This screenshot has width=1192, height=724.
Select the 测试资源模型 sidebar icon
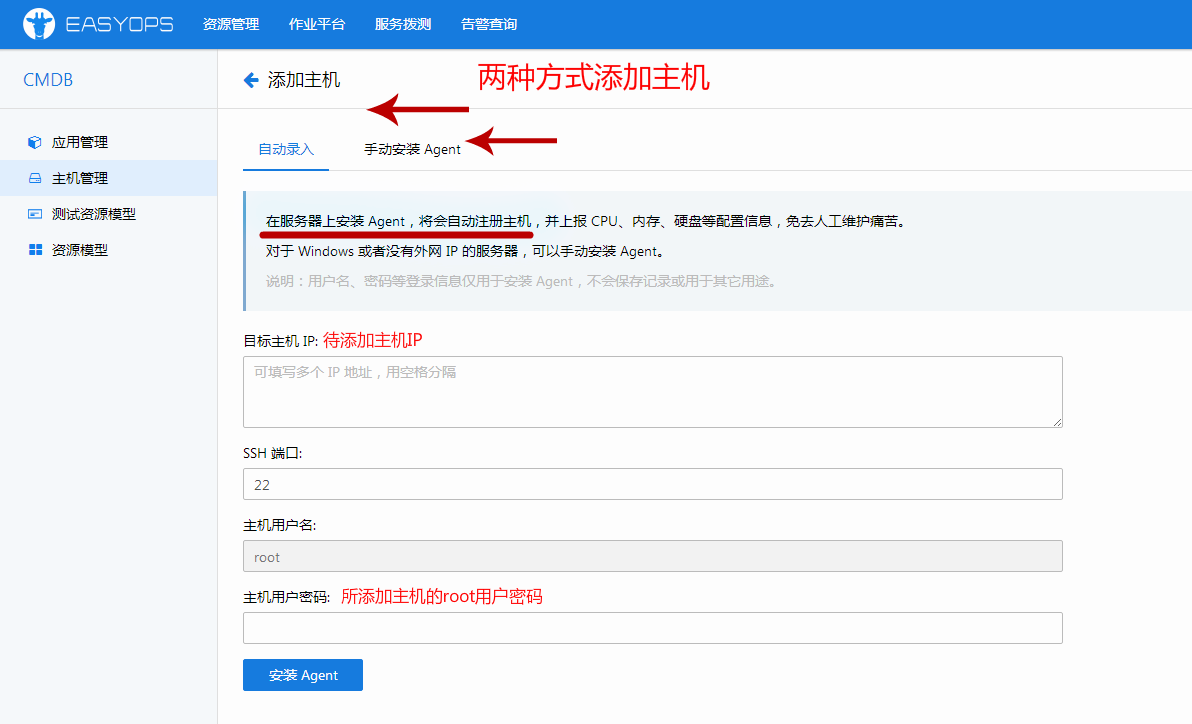36,214
